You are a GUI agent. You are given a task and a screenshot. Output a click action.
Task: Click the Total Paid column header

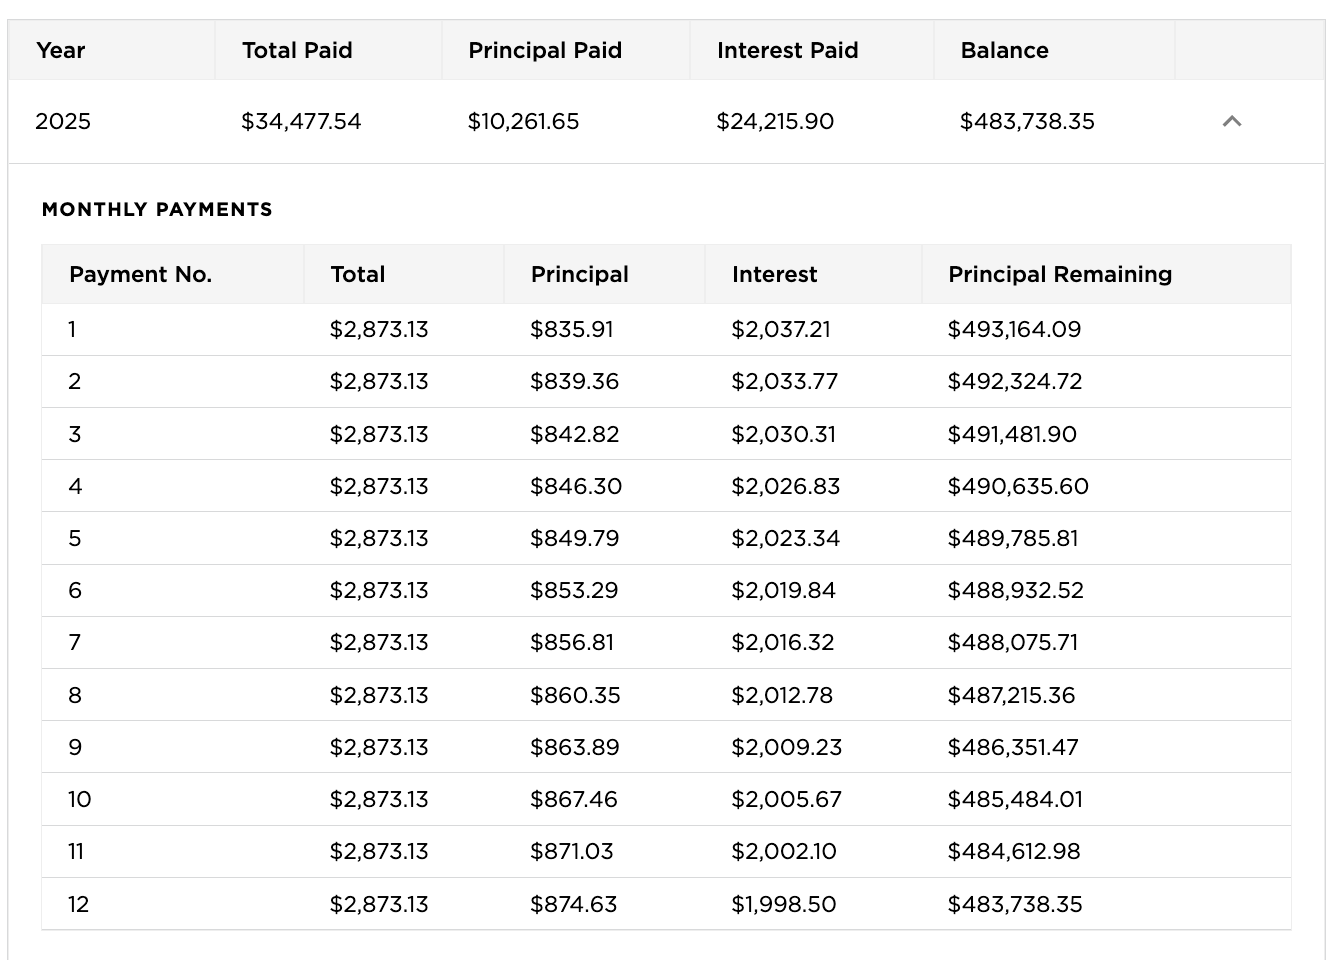click(x=296, y=50)
